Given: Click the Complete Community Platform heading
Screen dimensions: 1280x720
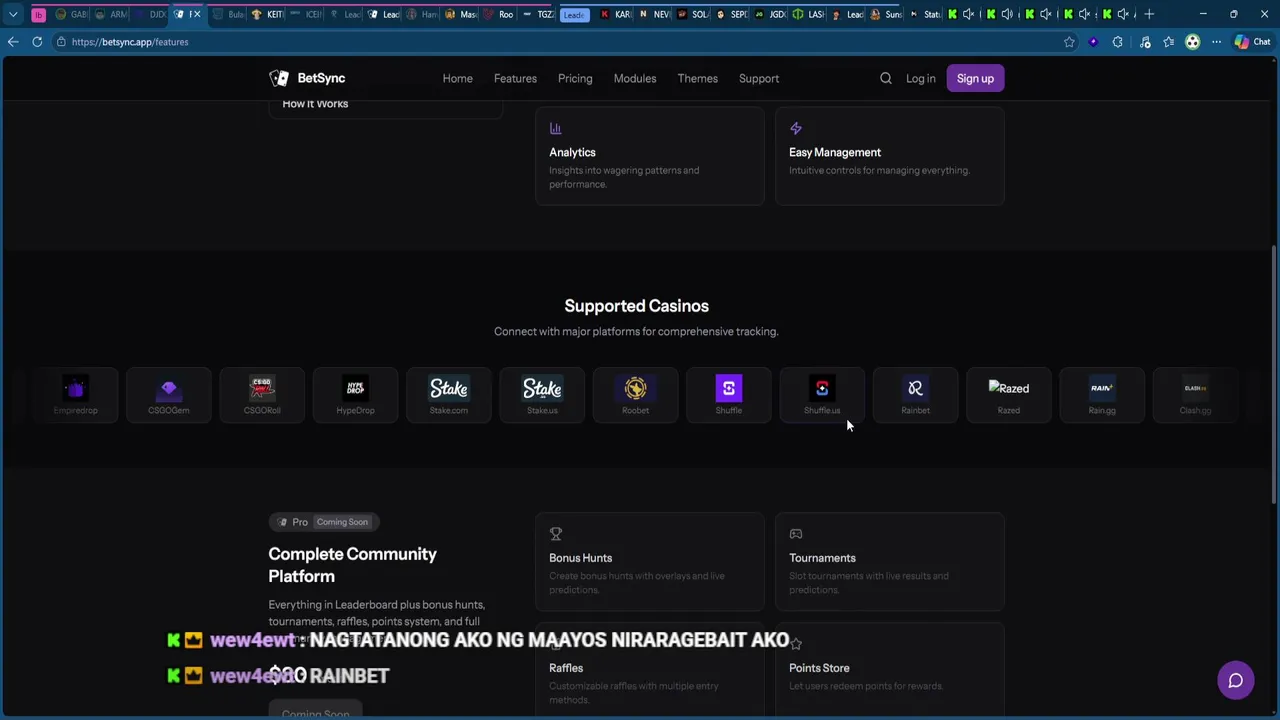Looking at the screenshot, I should 352,565.
